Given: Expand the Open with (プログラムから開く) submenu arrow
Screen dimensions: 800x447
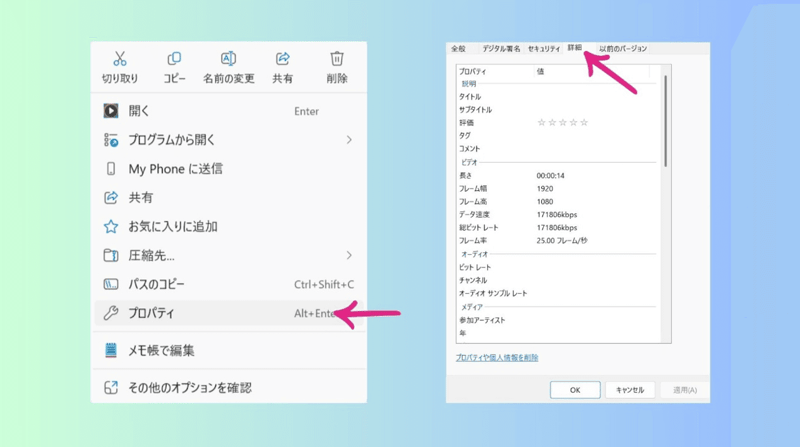Looking at the screenshot, I should [x=349, y=140].
